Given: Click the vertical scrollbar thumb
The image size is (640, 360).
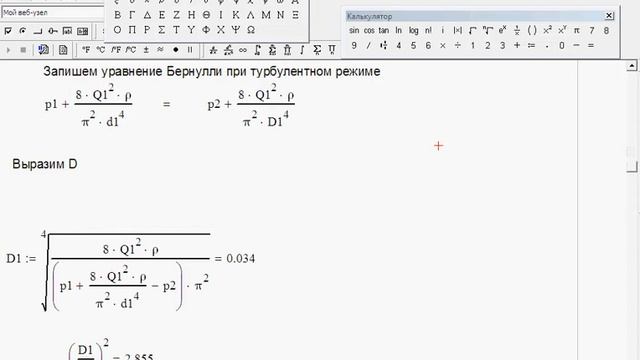Looking at the screenshot, I should click(x=632, y=159).
